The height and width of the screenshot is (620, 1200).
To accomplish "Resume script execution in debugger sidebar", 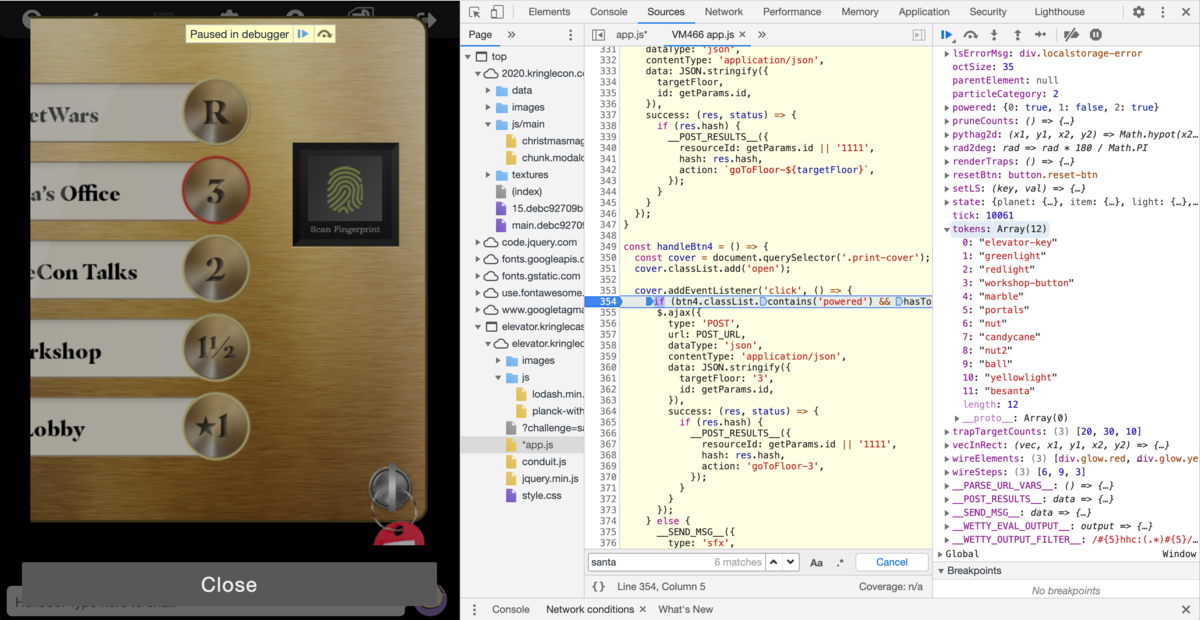I will click(947, 35).
